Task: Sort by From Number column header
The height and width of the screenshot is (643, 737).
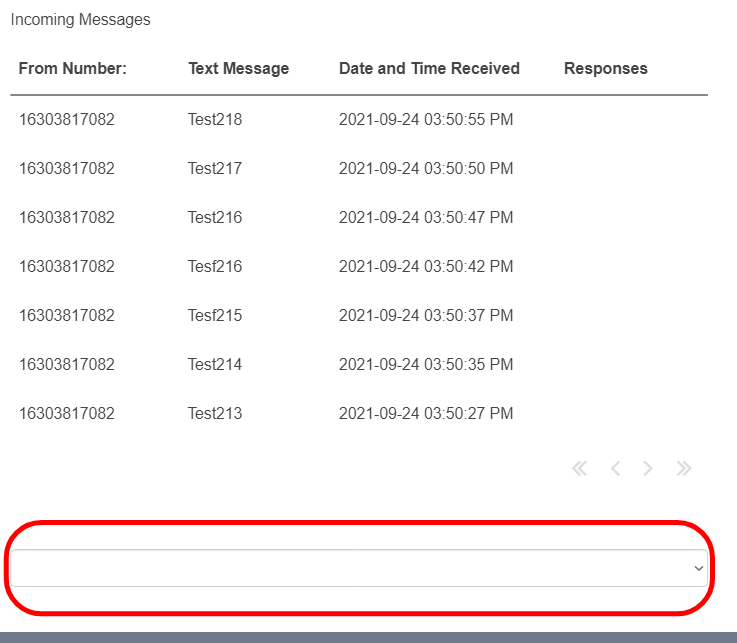Action: pyautogui.click(x=73, y=69)
